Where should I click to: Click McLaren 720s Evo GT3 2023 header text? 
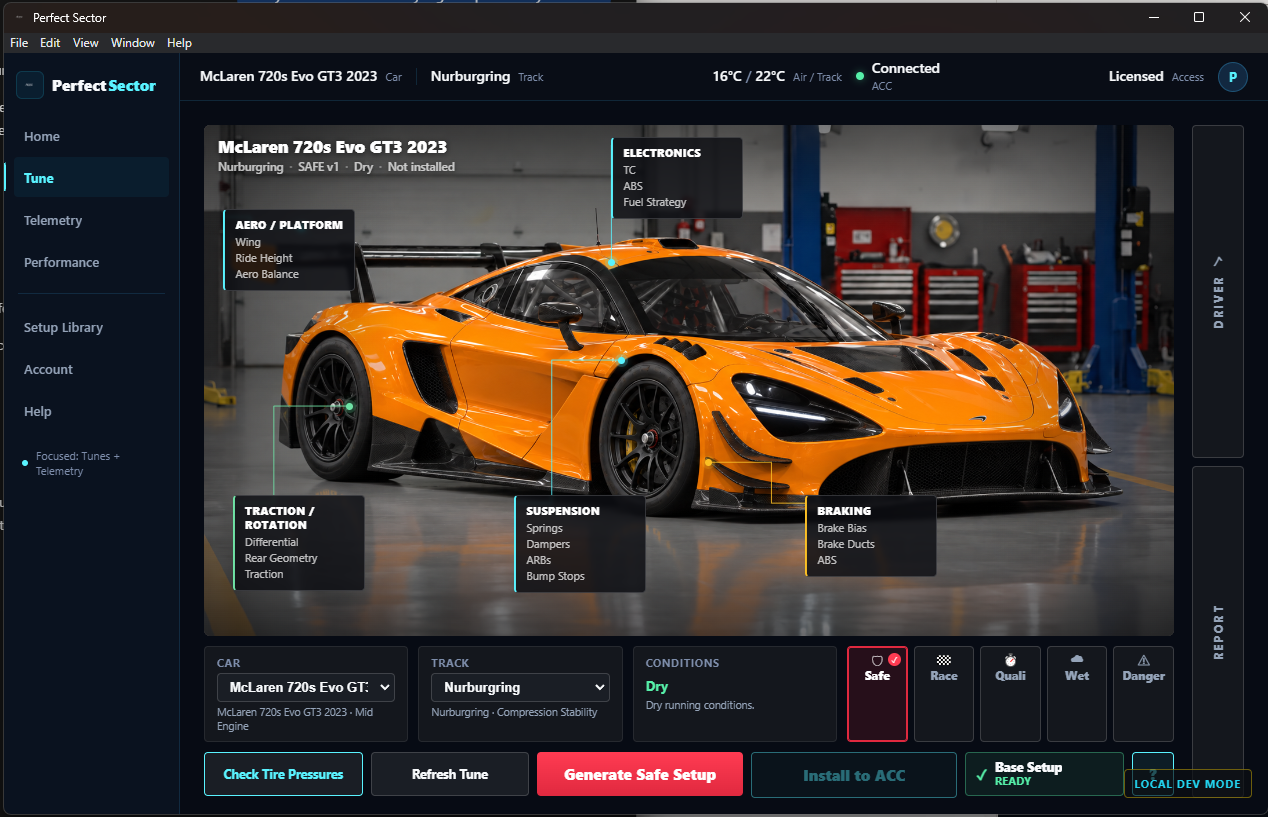point(289,76)
